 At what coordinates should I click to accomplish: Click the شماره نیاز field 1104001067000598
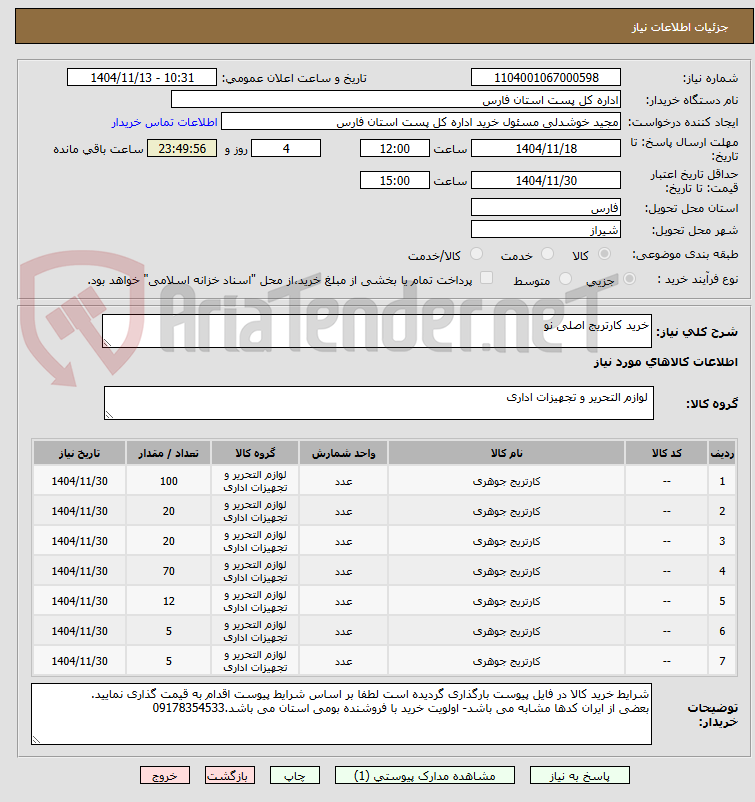point(546,77)
